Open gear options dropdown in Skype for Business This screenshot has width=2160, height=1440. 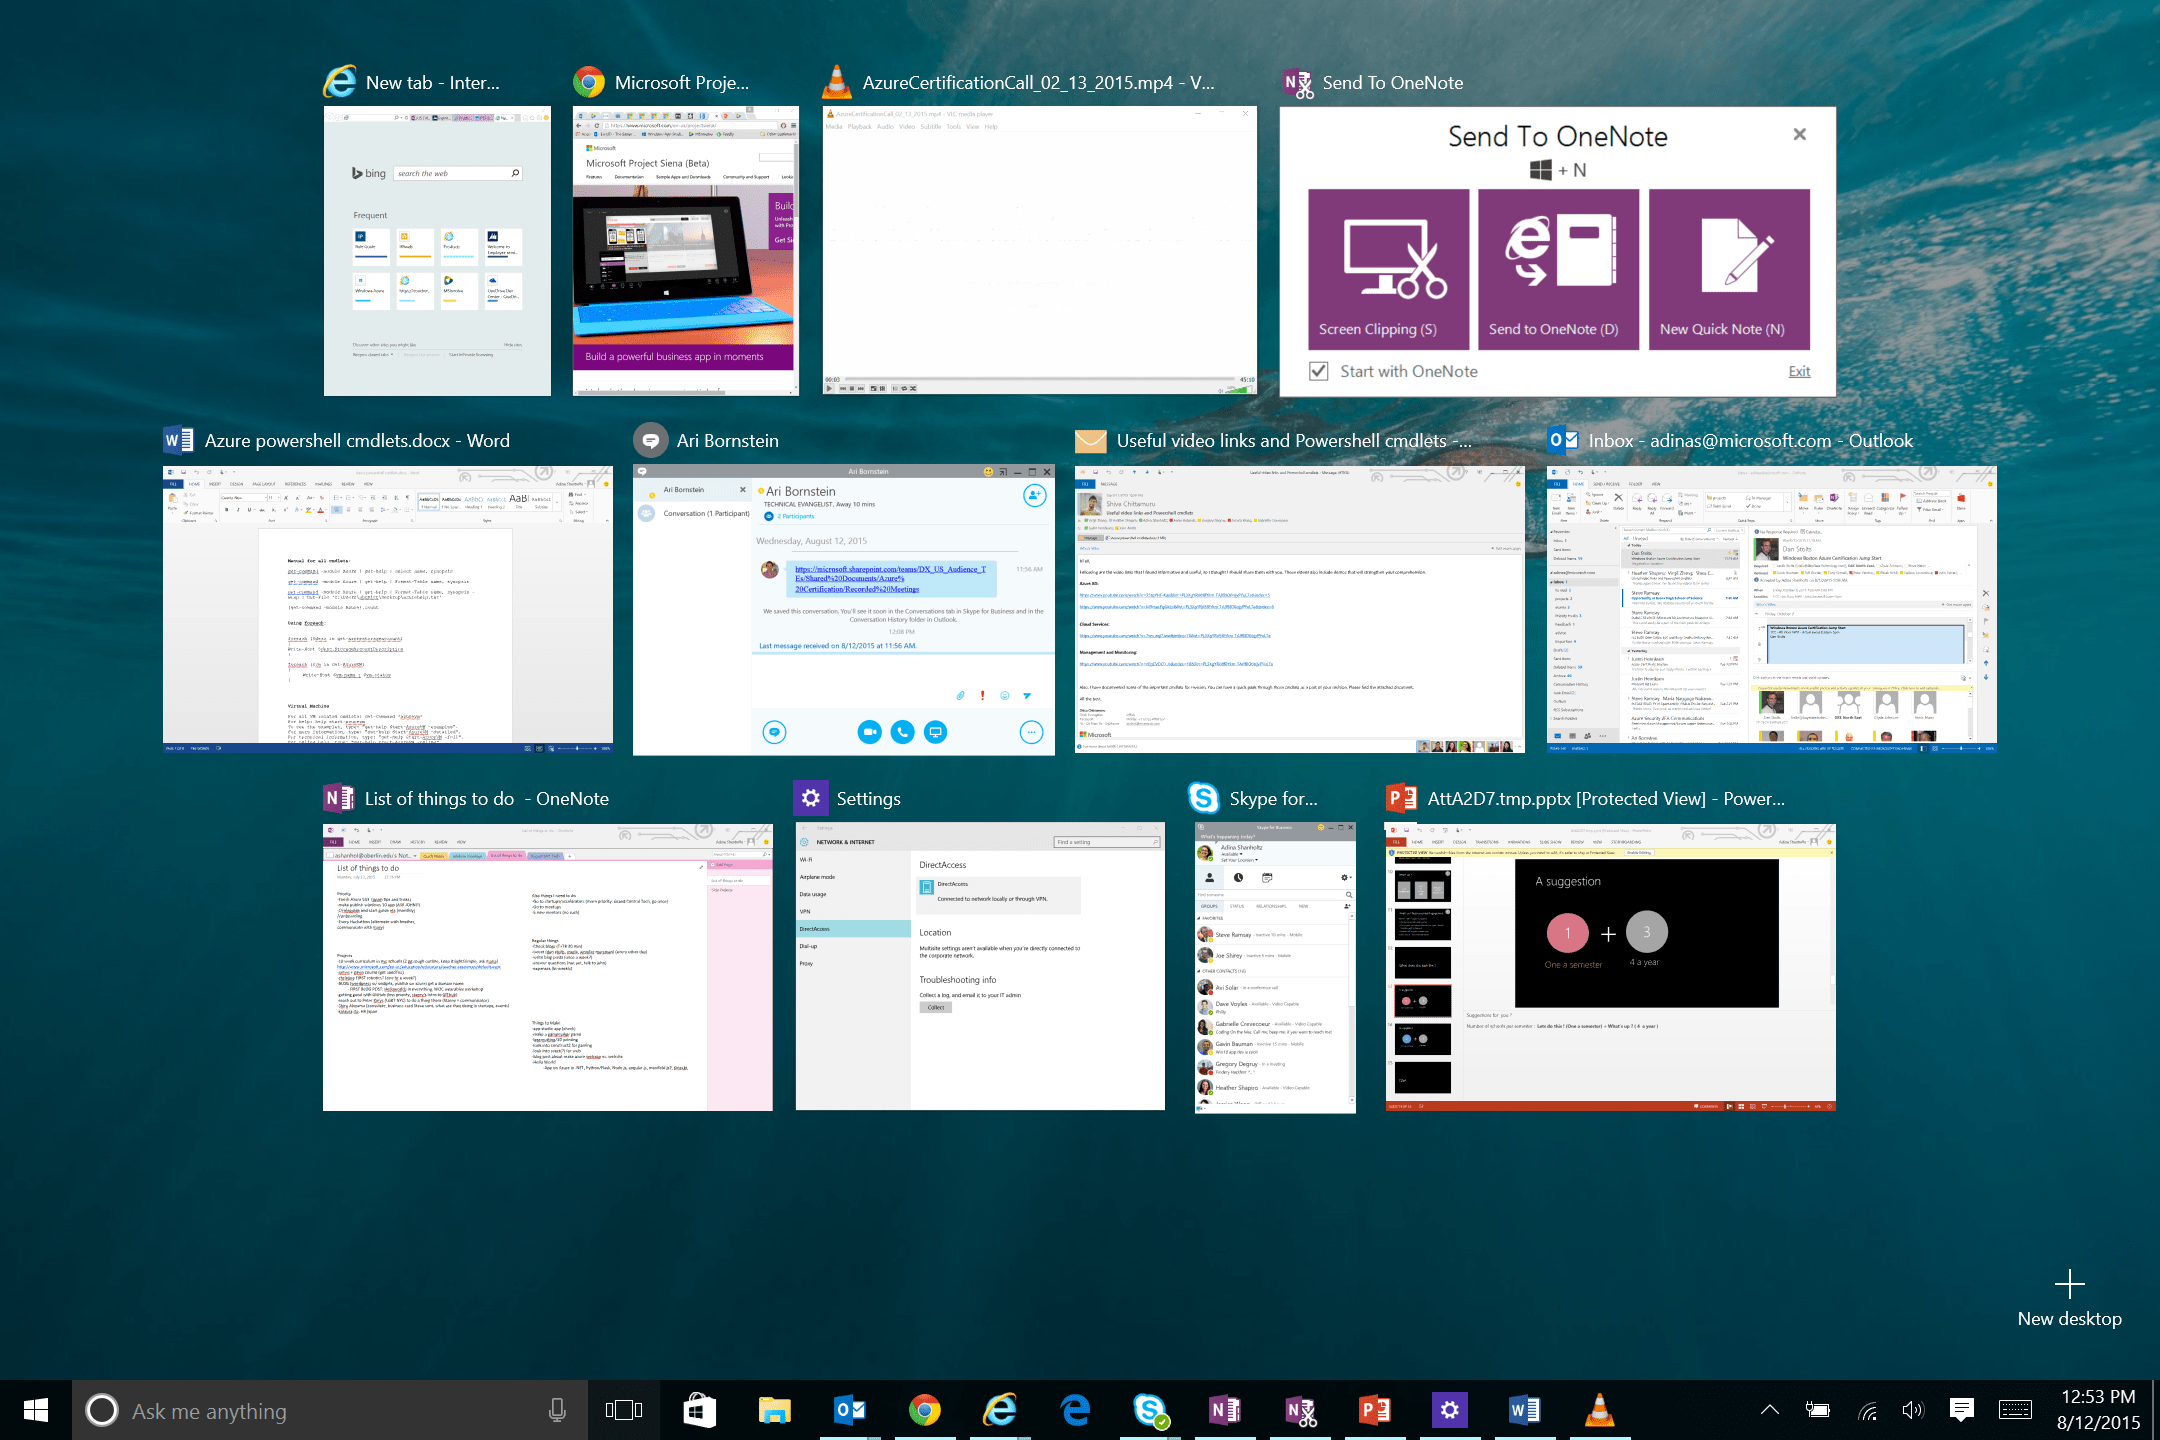pyautogui.click(x=1346, y=877)
